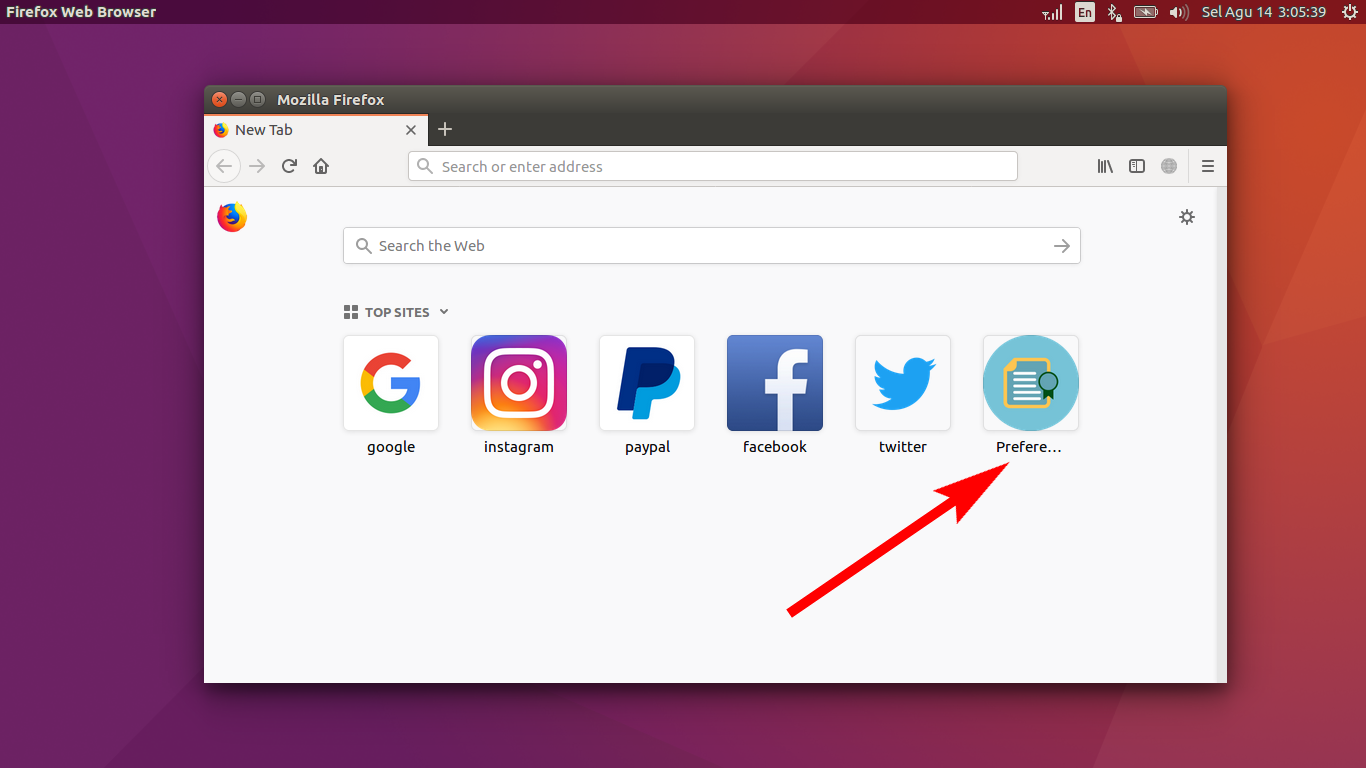Open the paypal top site tile

pyautogui.click(x=647, y=383)
